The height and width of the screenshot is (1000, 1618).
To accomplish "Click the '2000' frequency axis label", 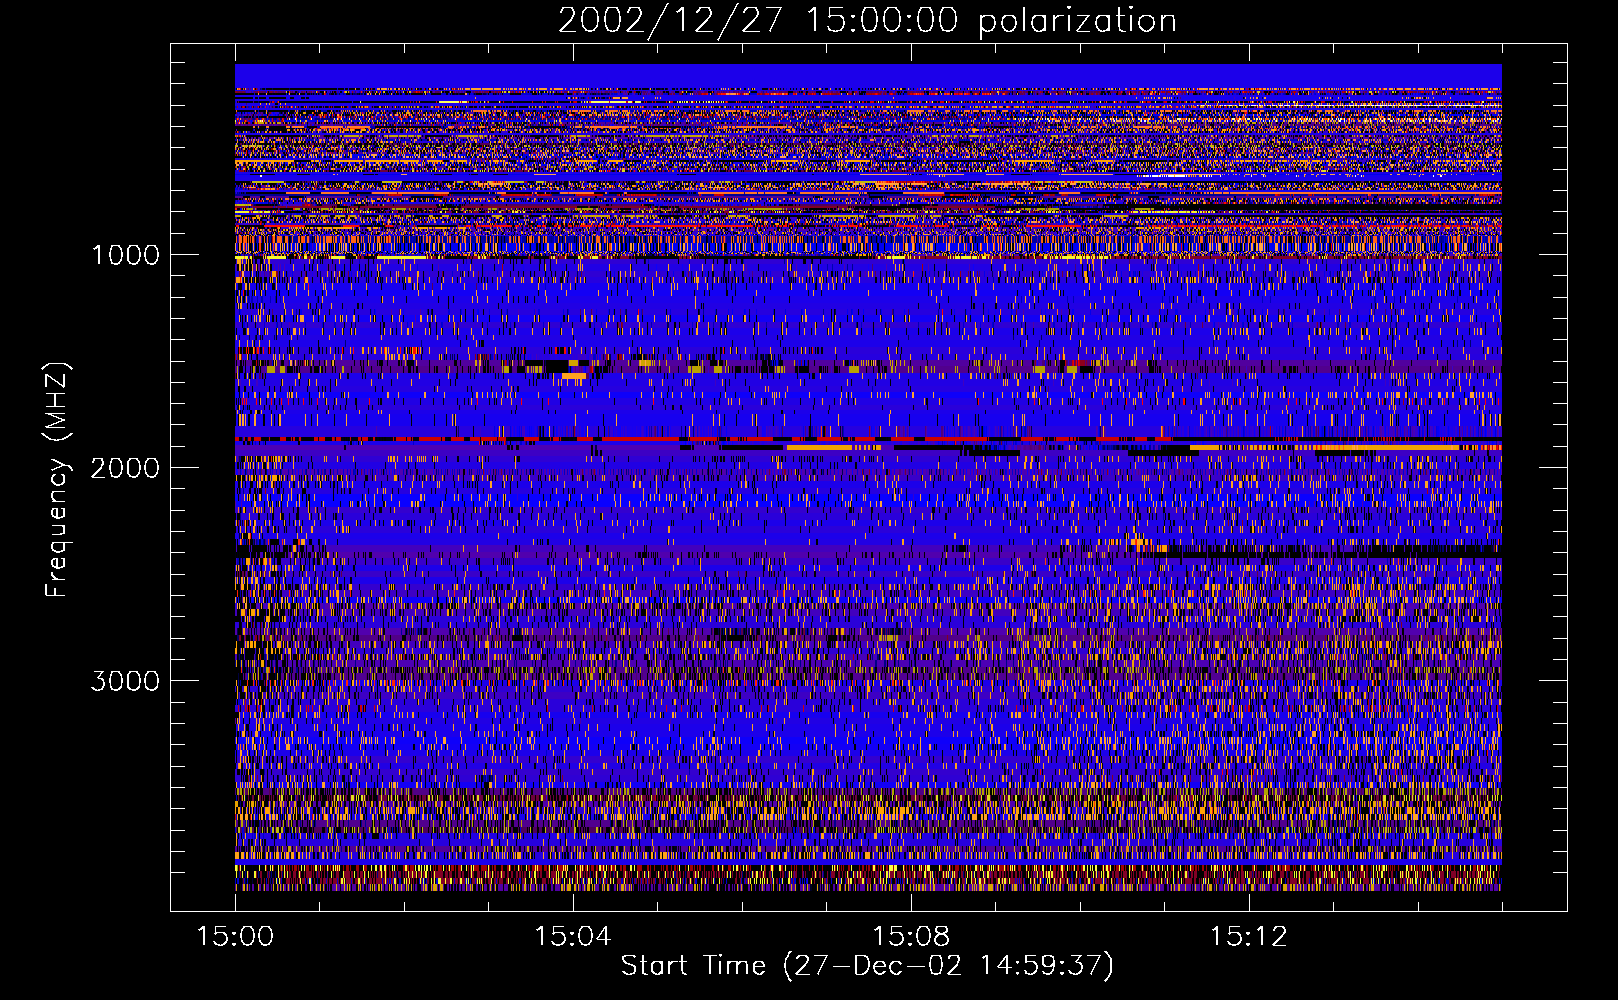I will click(x=125, y=468).
